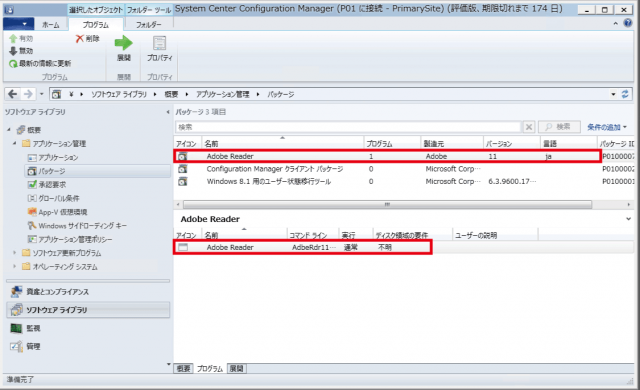The width and height of the screenshot is (640, 390).
Task: Sort packages by 製造元 column header
Action: [x=451, y=144]
